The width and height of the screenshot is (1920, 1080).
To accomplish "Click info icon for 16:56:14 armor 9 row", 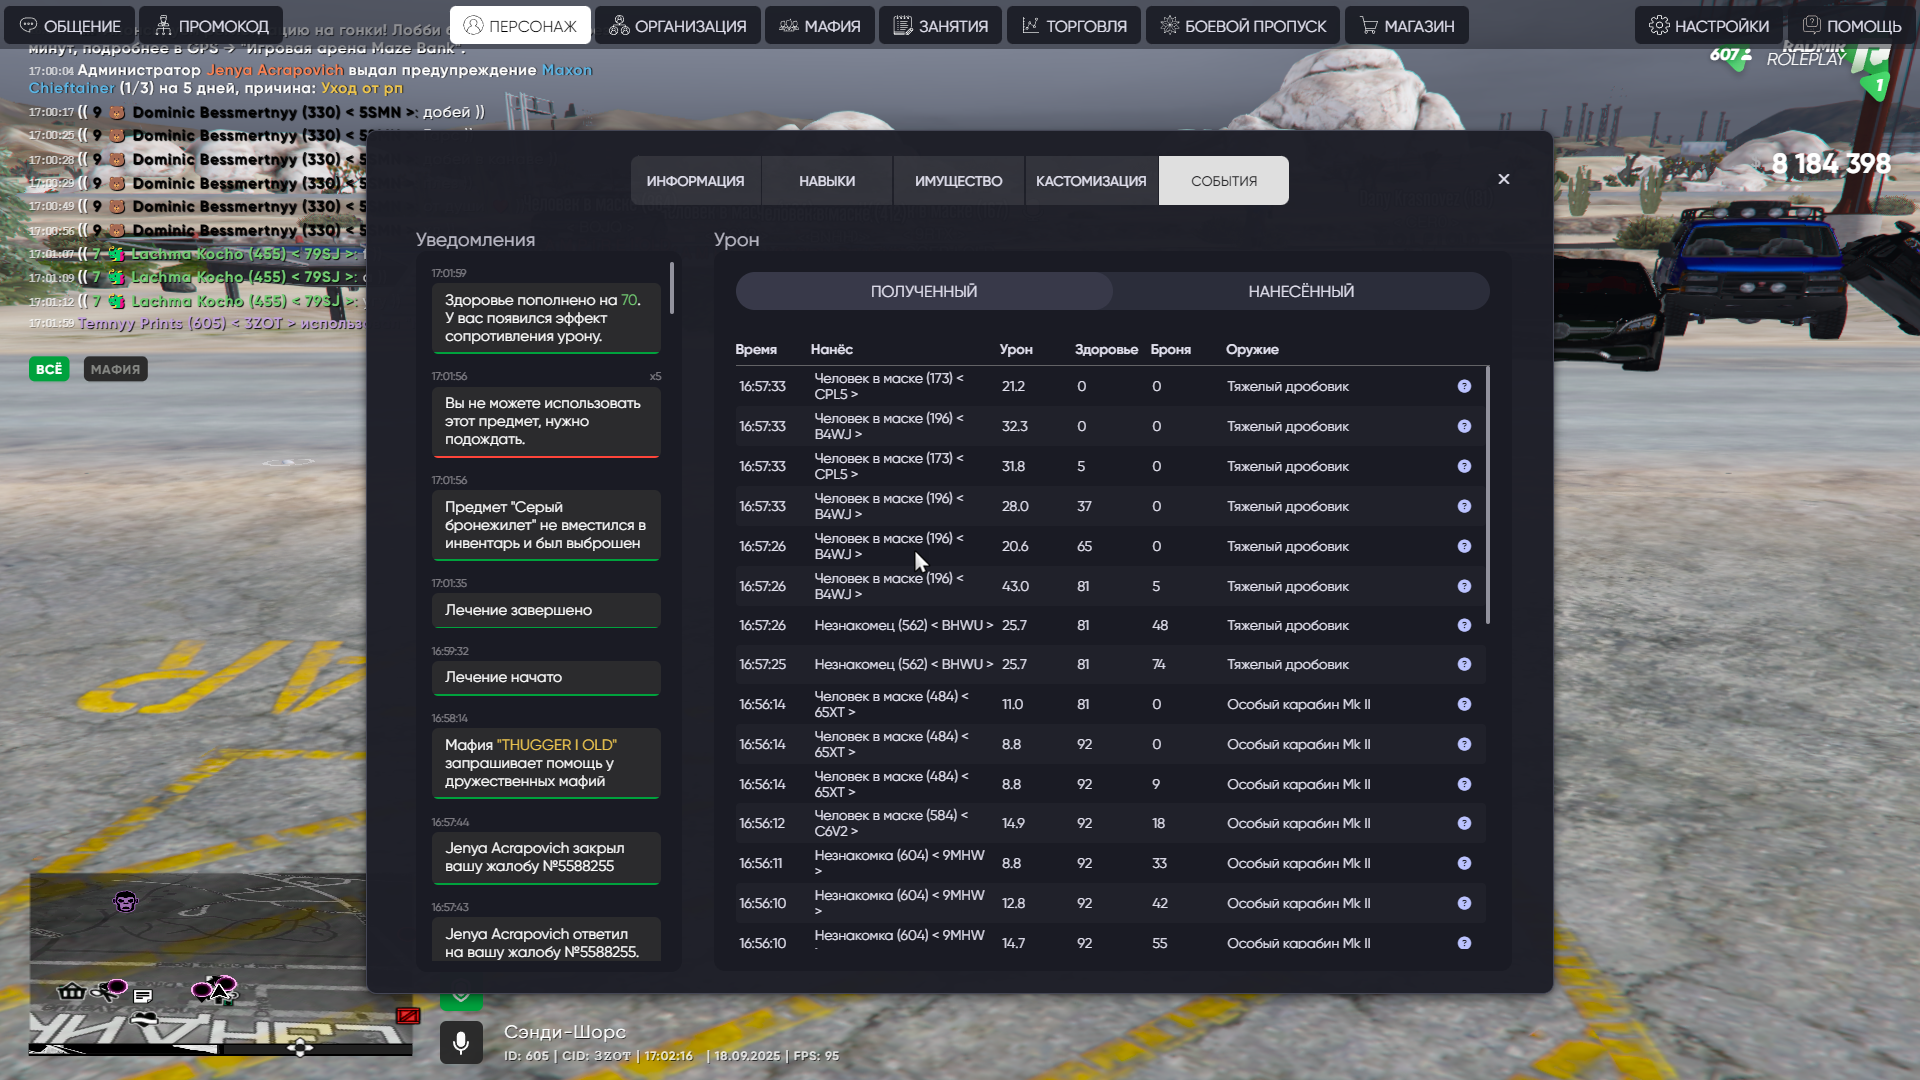I will click(1464, 784).
